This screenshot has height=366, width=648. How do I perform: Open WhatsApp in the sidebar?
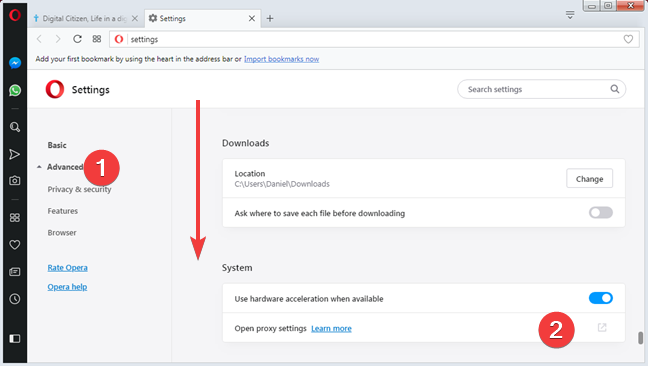(15, 90)
